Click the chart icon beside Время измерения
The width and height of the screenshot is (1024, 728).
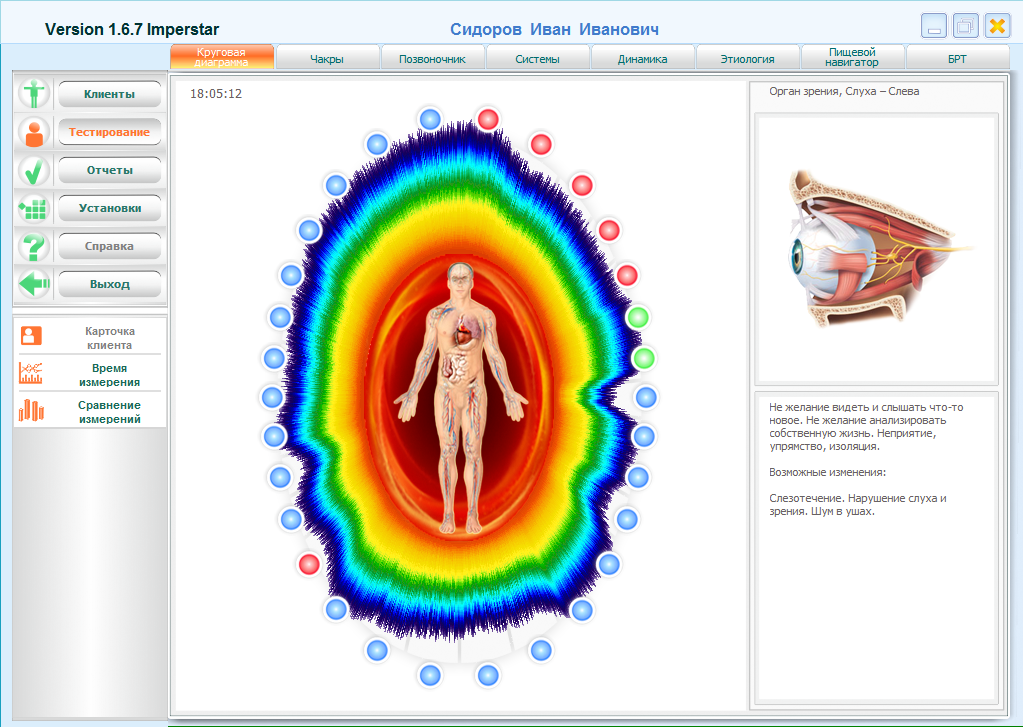(31, 373)
